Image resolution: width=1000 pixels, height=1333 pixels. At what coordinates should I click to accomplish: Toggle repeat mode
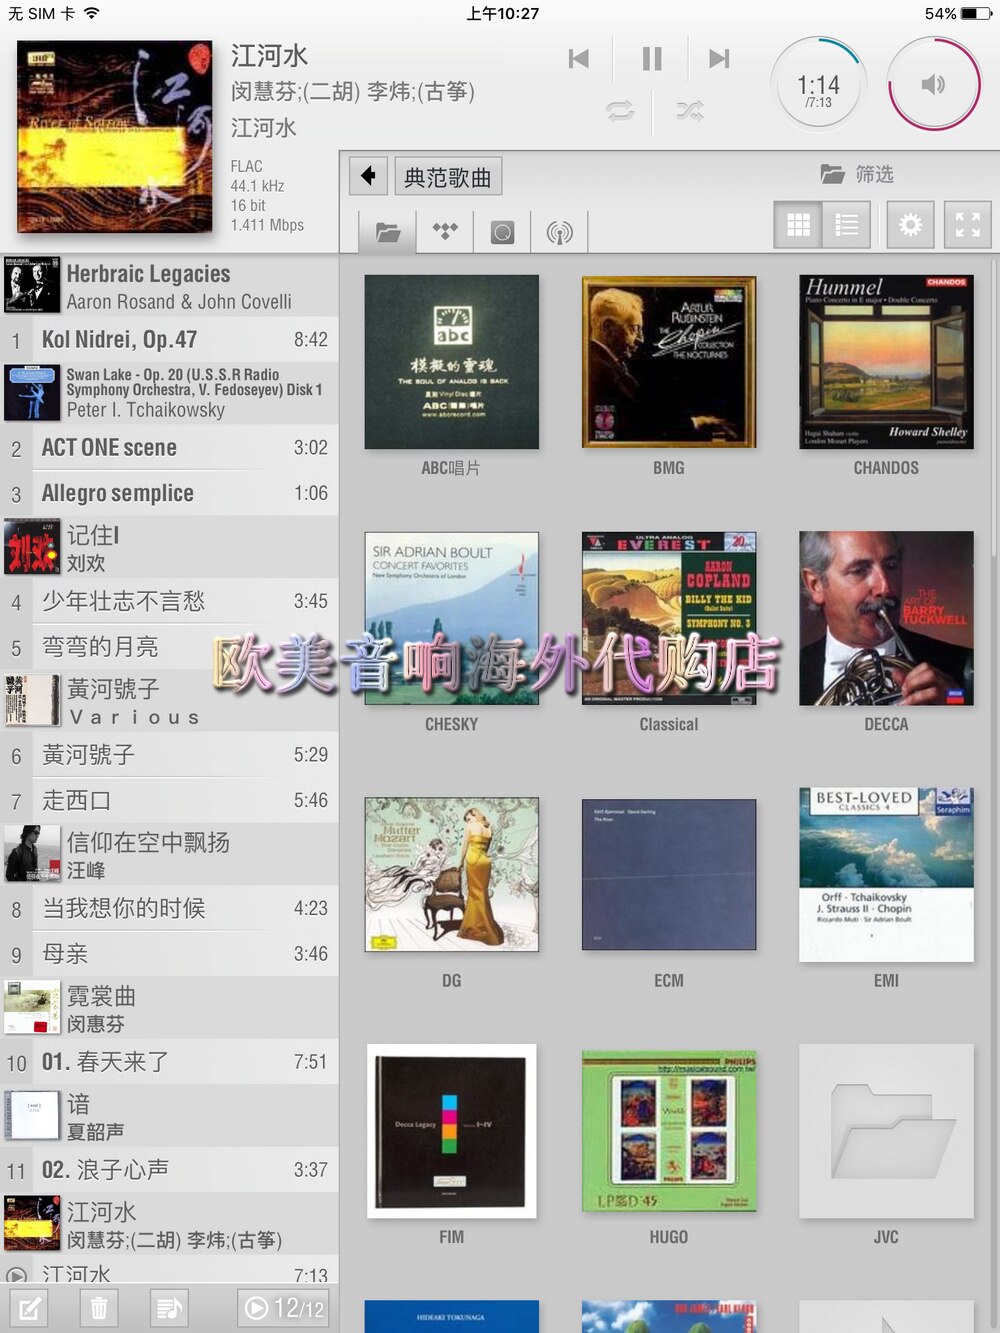click(x=620, y=111)
